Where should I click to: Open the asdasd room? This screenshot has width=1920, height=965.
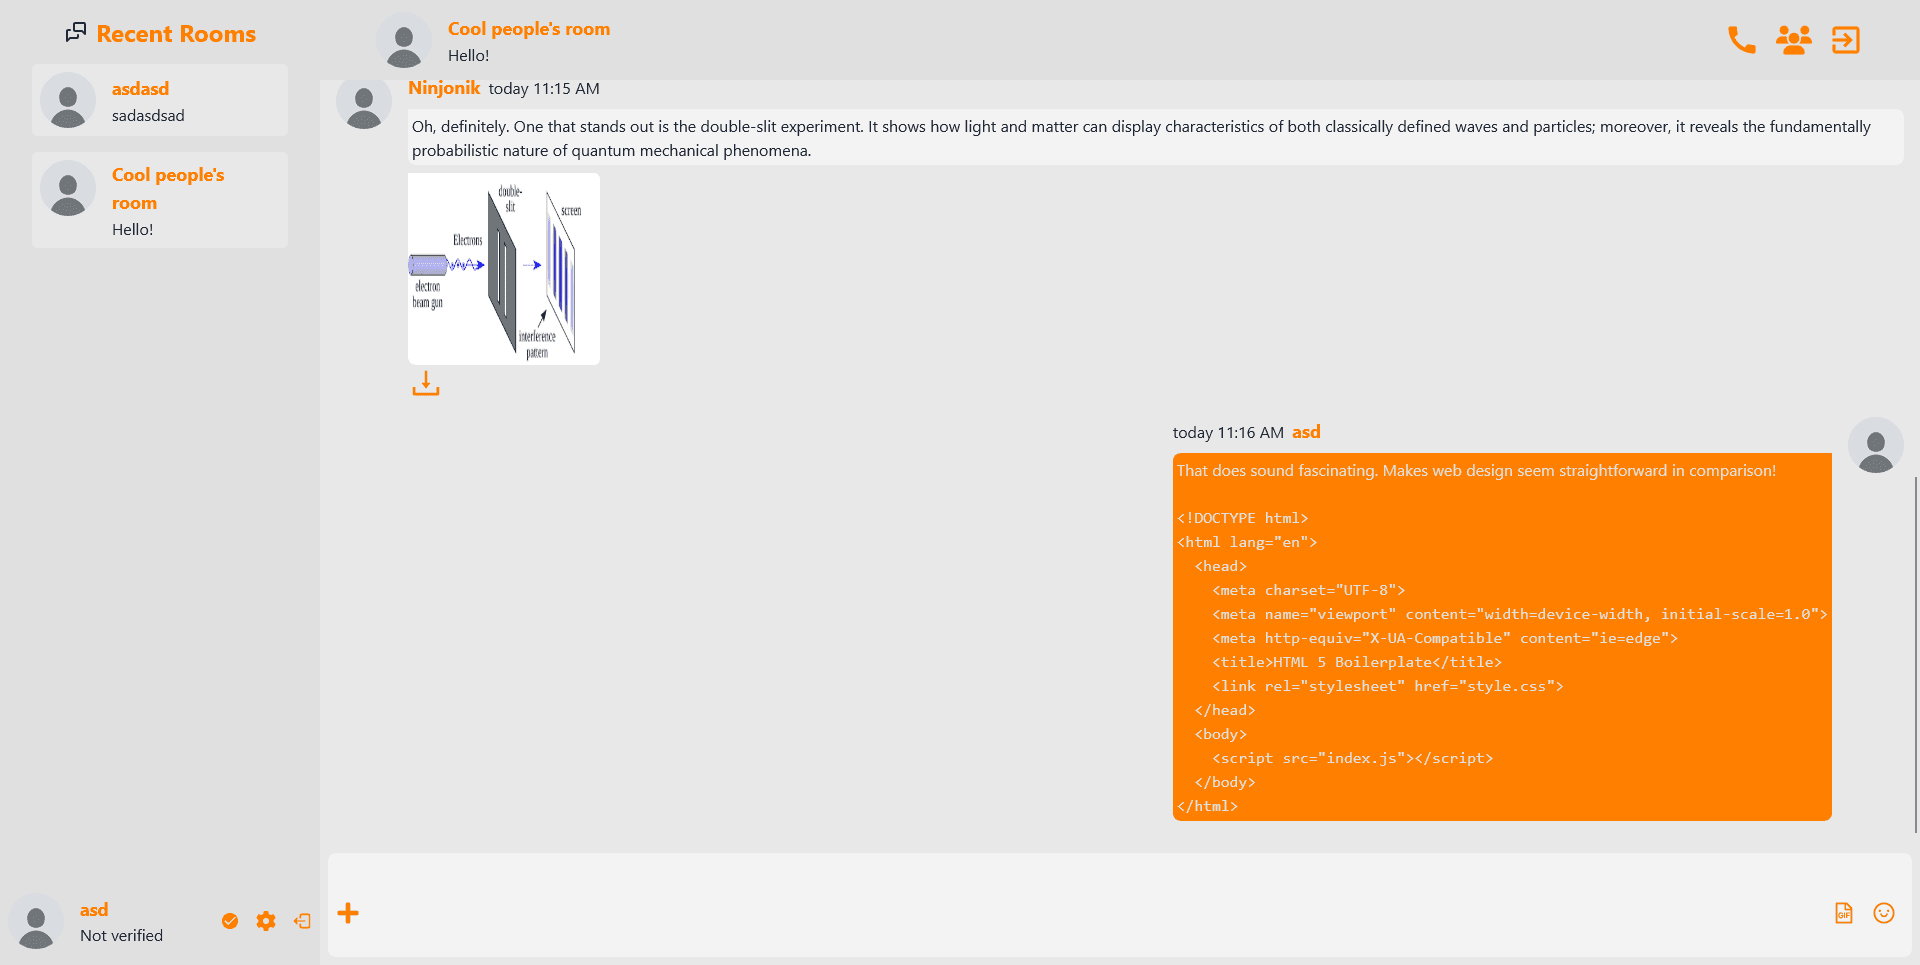[x=160, y=101]
